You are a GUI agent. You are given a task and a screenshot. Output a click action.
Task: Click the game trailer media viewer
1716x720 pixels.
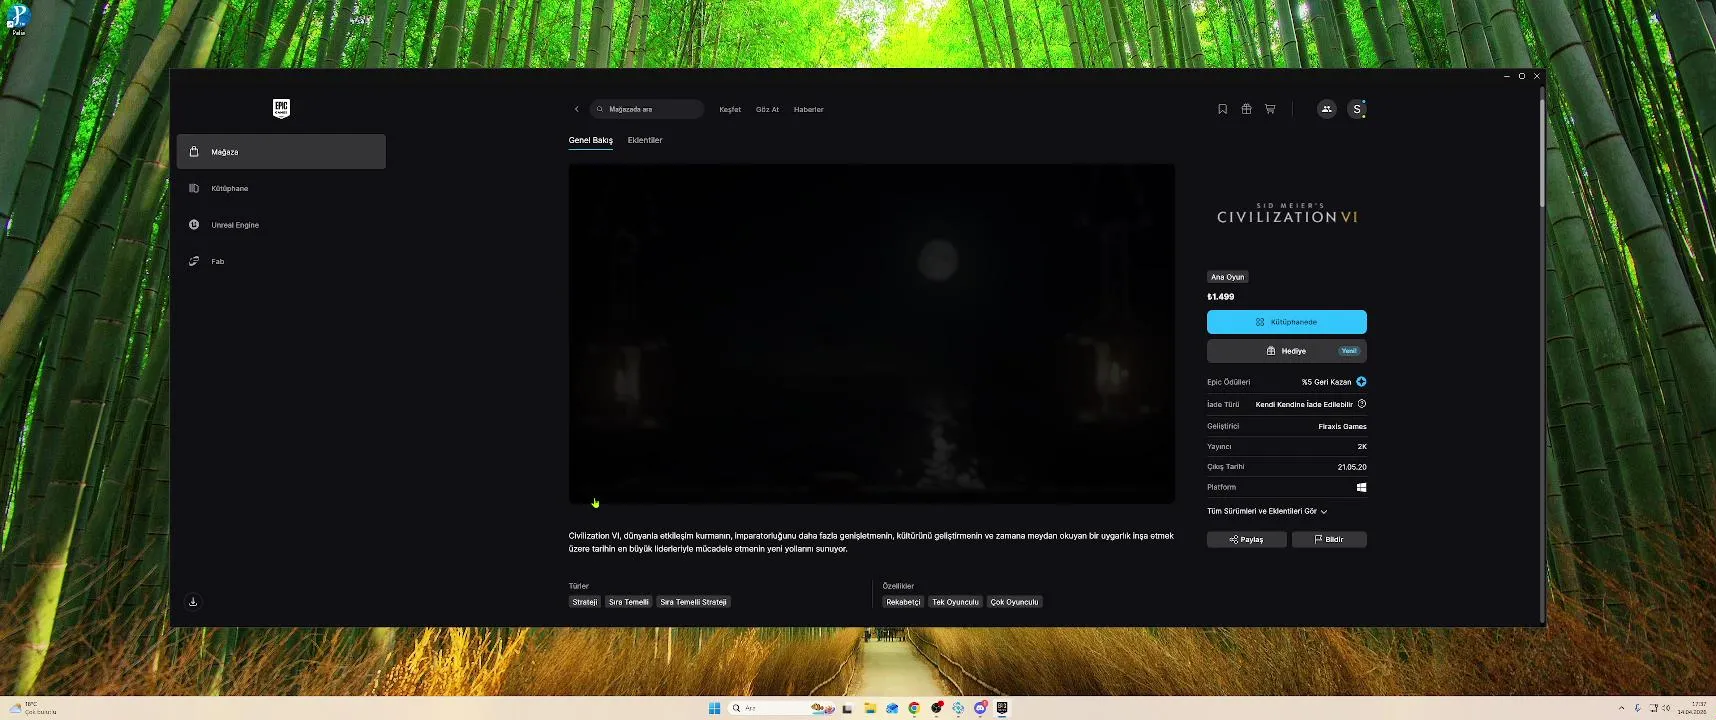(872, 334)
